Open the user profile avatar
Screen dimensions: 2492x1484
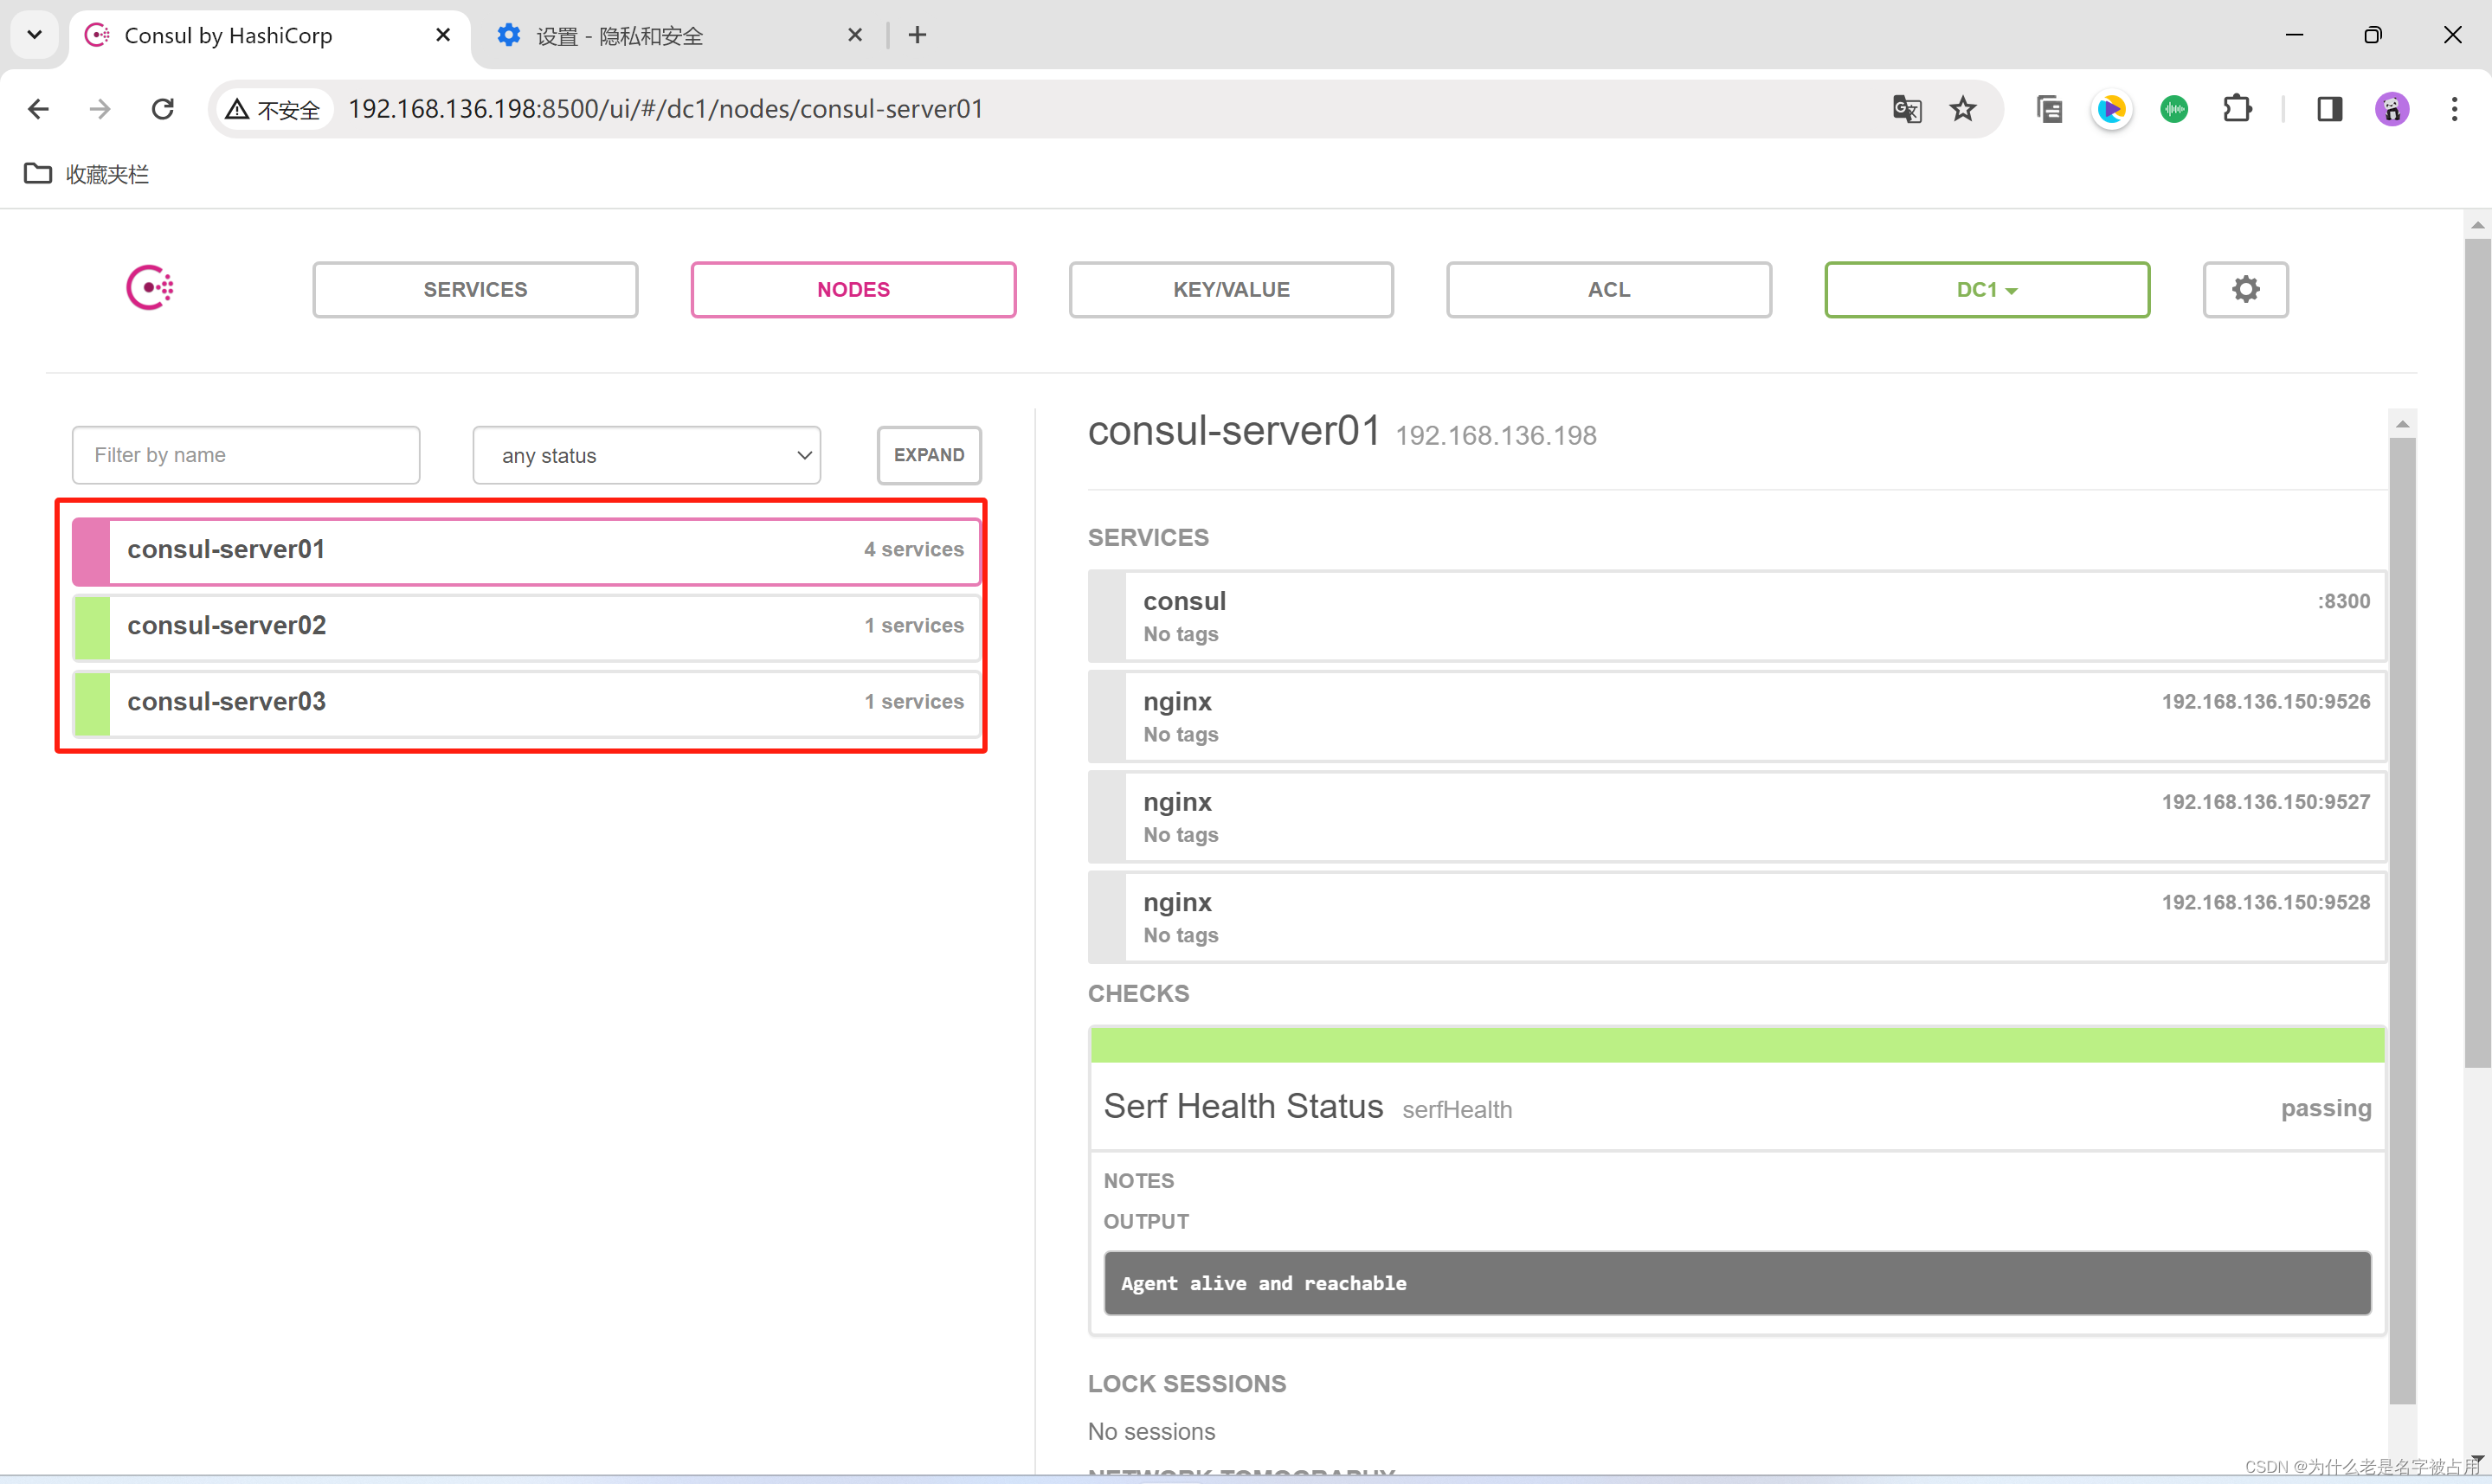[x=2392, y=109]
